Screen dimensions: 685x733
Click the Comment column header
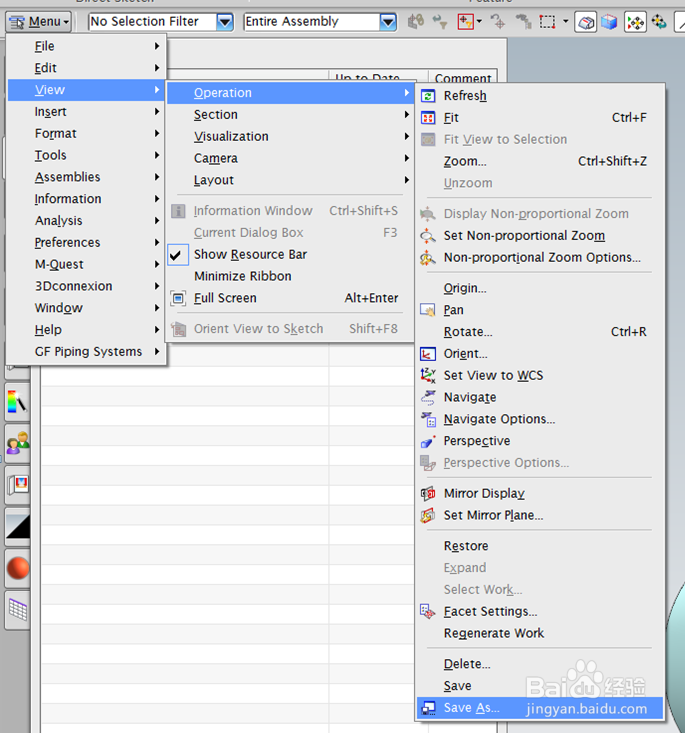tap(463, 77)
